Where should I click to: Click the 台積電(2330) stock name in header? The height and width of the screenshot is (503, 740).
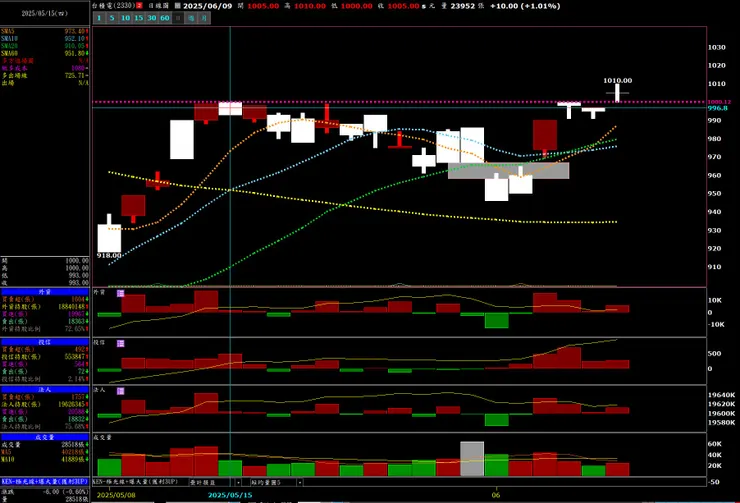[x=113, y=6]
